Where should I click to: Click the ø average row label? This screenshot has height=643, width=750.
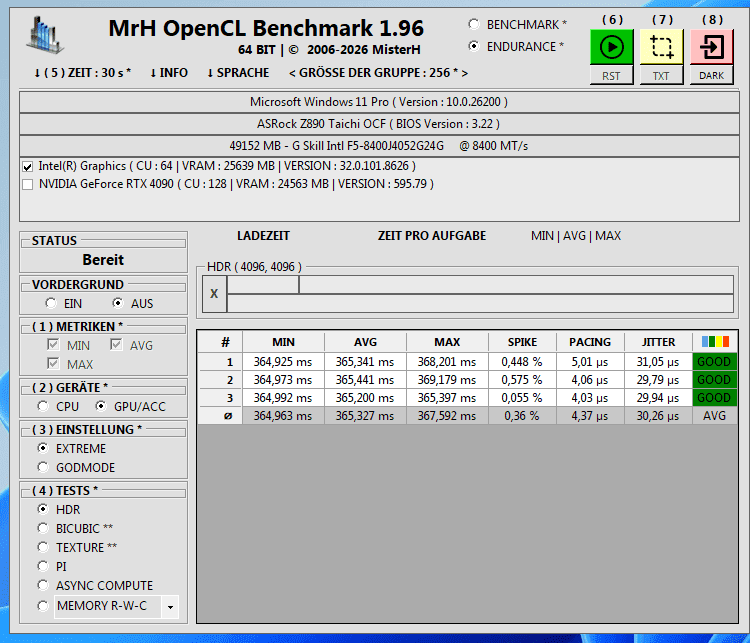[221, 416]
